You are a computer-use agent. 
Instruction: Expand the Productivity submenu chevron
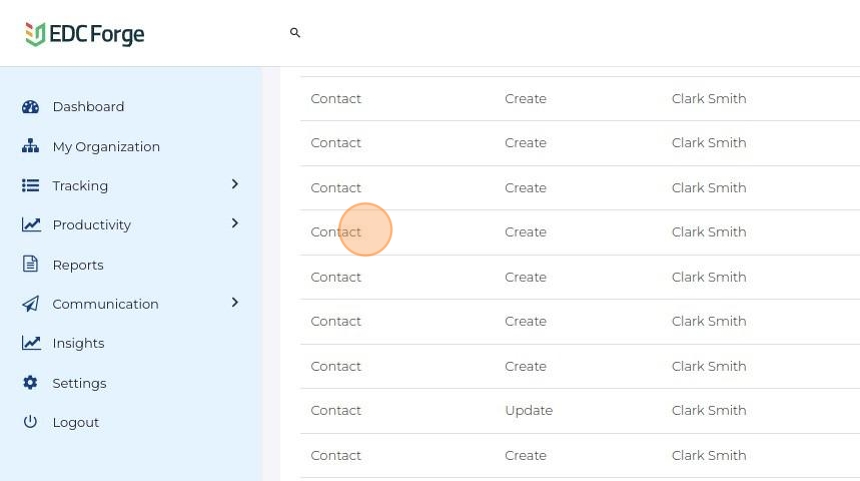[235, 224]
